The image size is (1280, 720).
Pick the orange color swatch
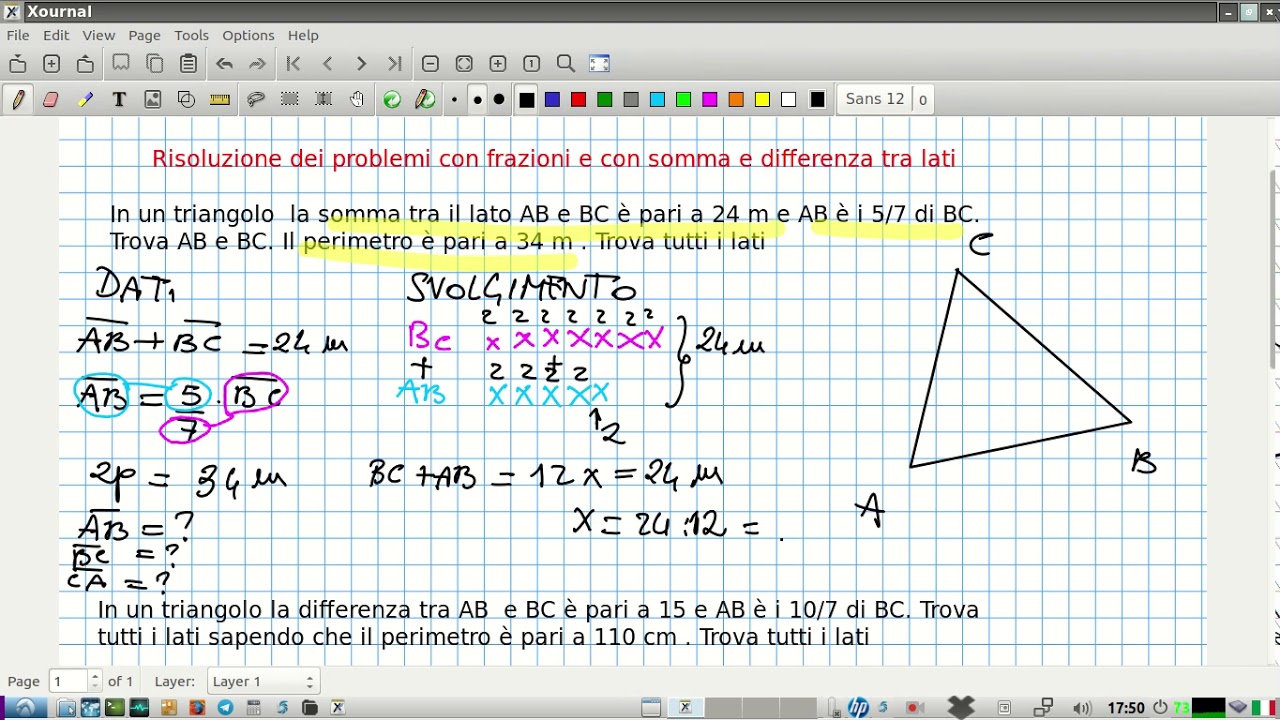pos(736,99)
